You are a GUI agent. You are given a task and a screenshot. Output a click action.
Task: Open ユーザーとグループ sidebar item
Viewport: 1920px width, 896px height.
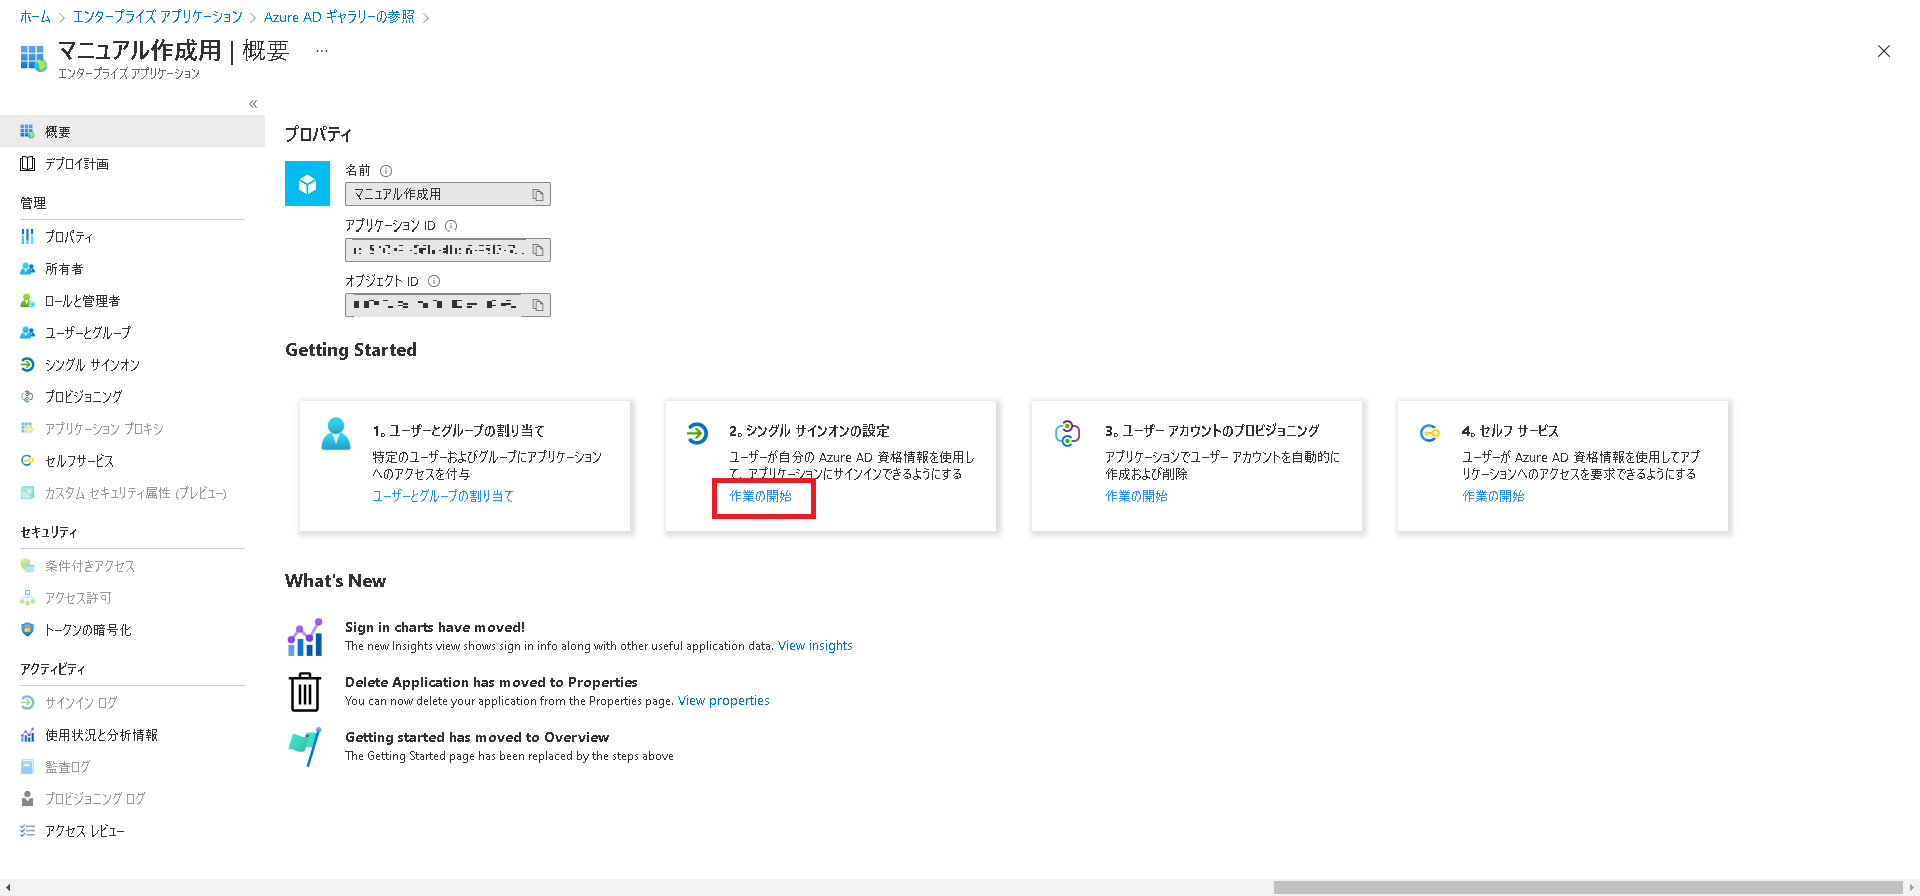coord(87,333)
